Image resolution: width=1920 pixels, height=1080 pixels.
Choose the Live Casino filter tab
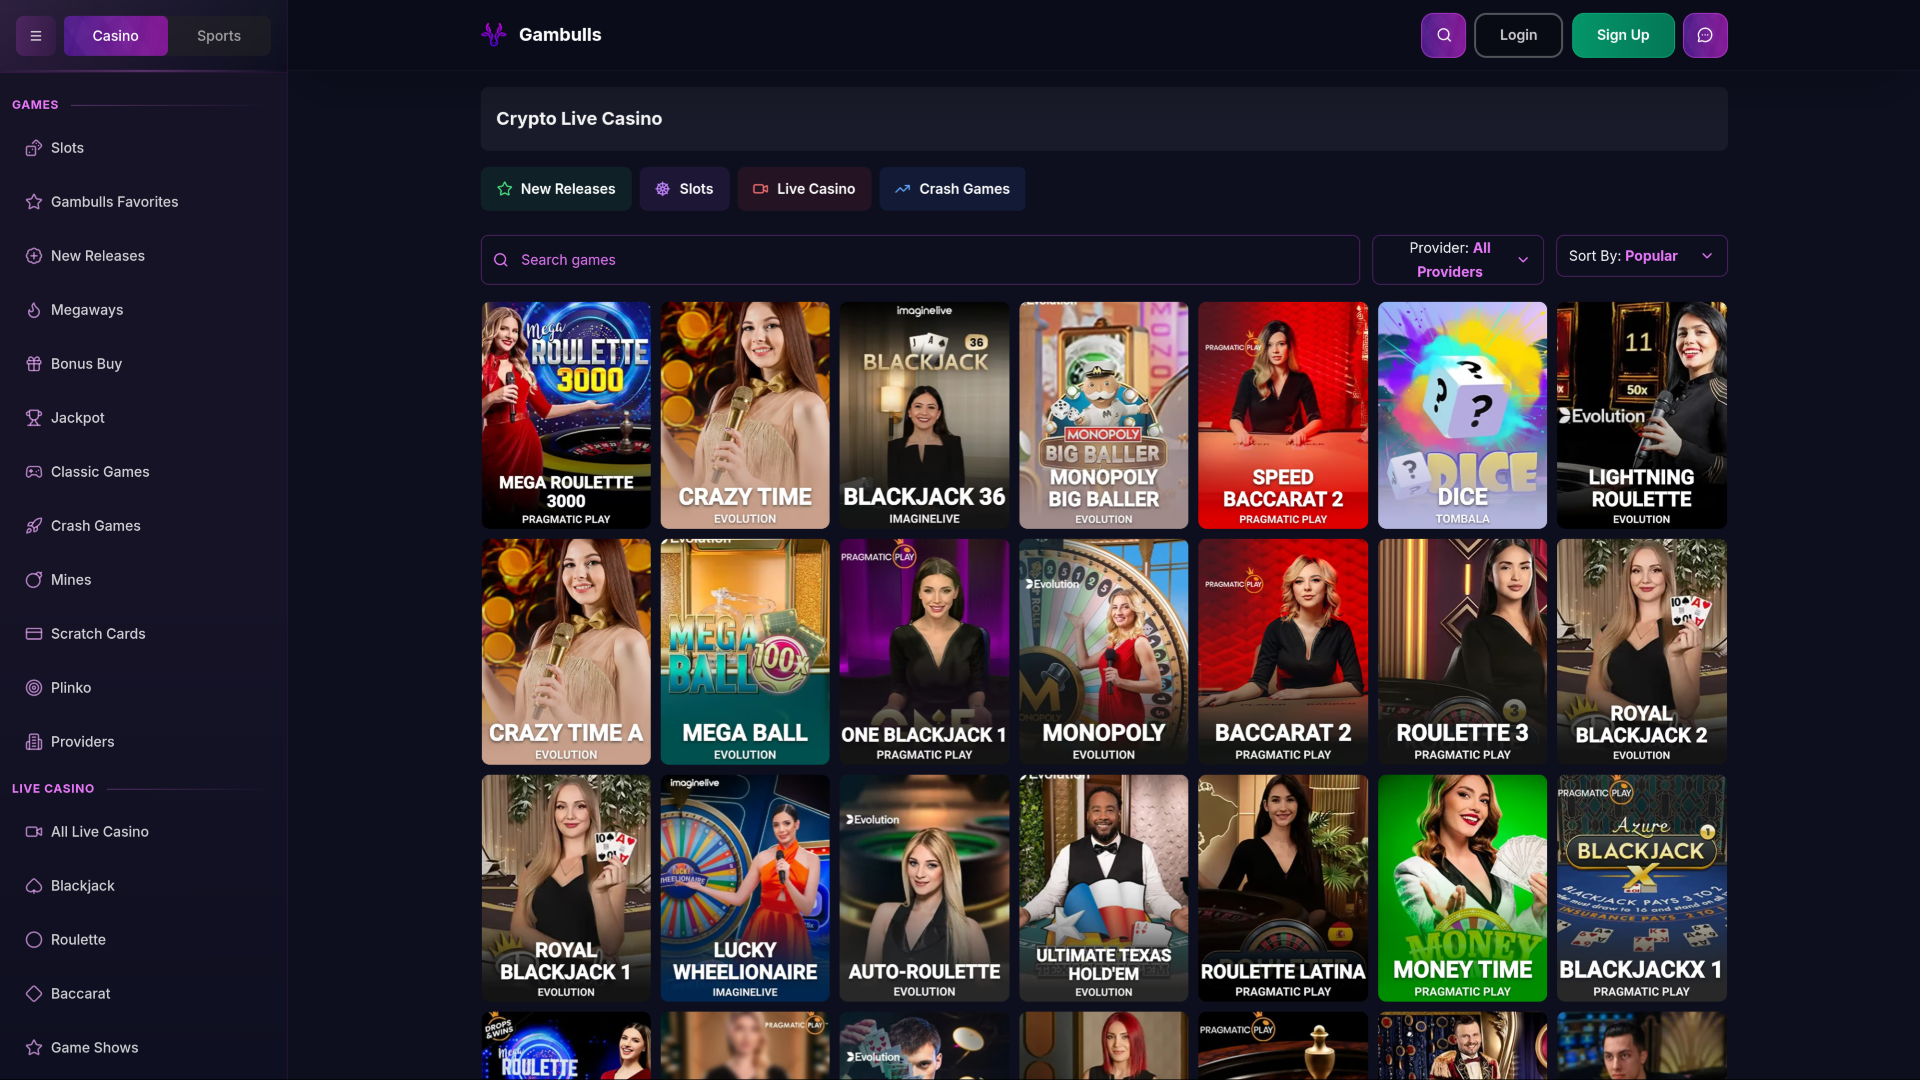[x=804, y=189]
